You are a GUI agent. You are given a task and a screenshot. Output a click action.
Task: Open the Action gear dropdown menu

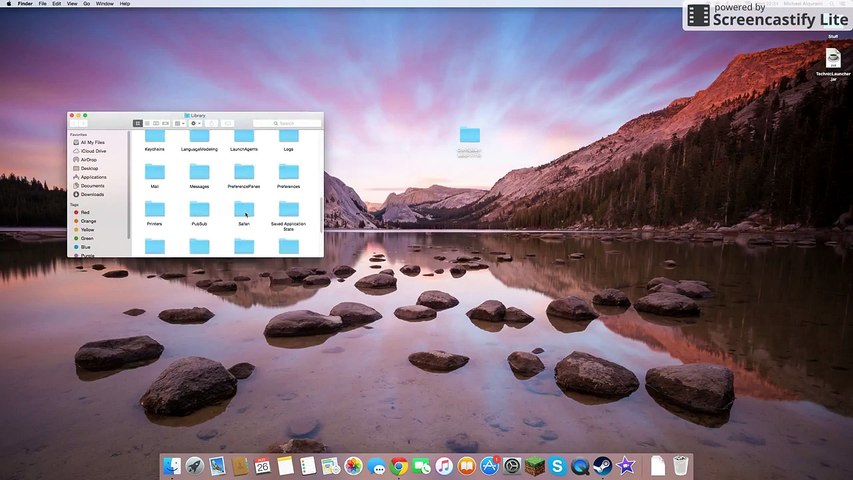pos(195,123)
